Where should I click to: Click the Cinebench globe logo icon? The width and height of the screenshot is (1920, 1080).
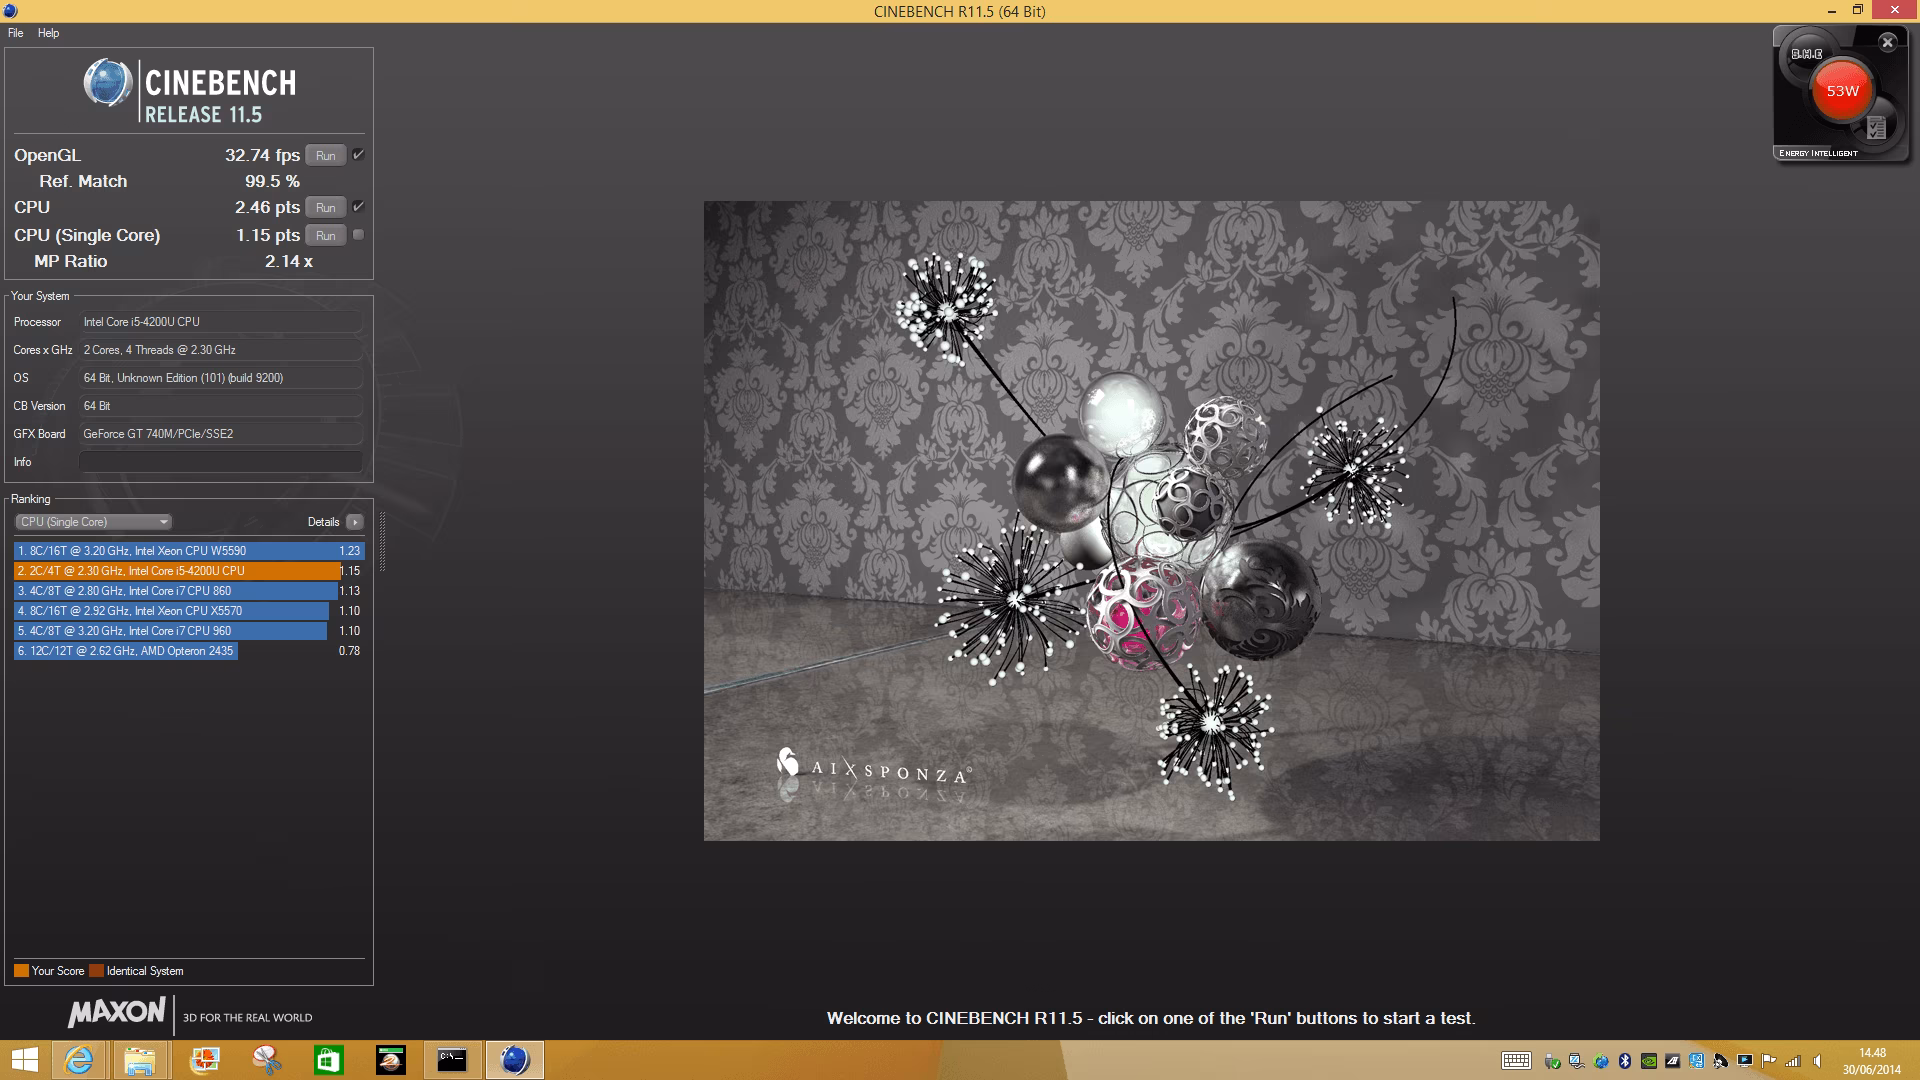(108, 83)
